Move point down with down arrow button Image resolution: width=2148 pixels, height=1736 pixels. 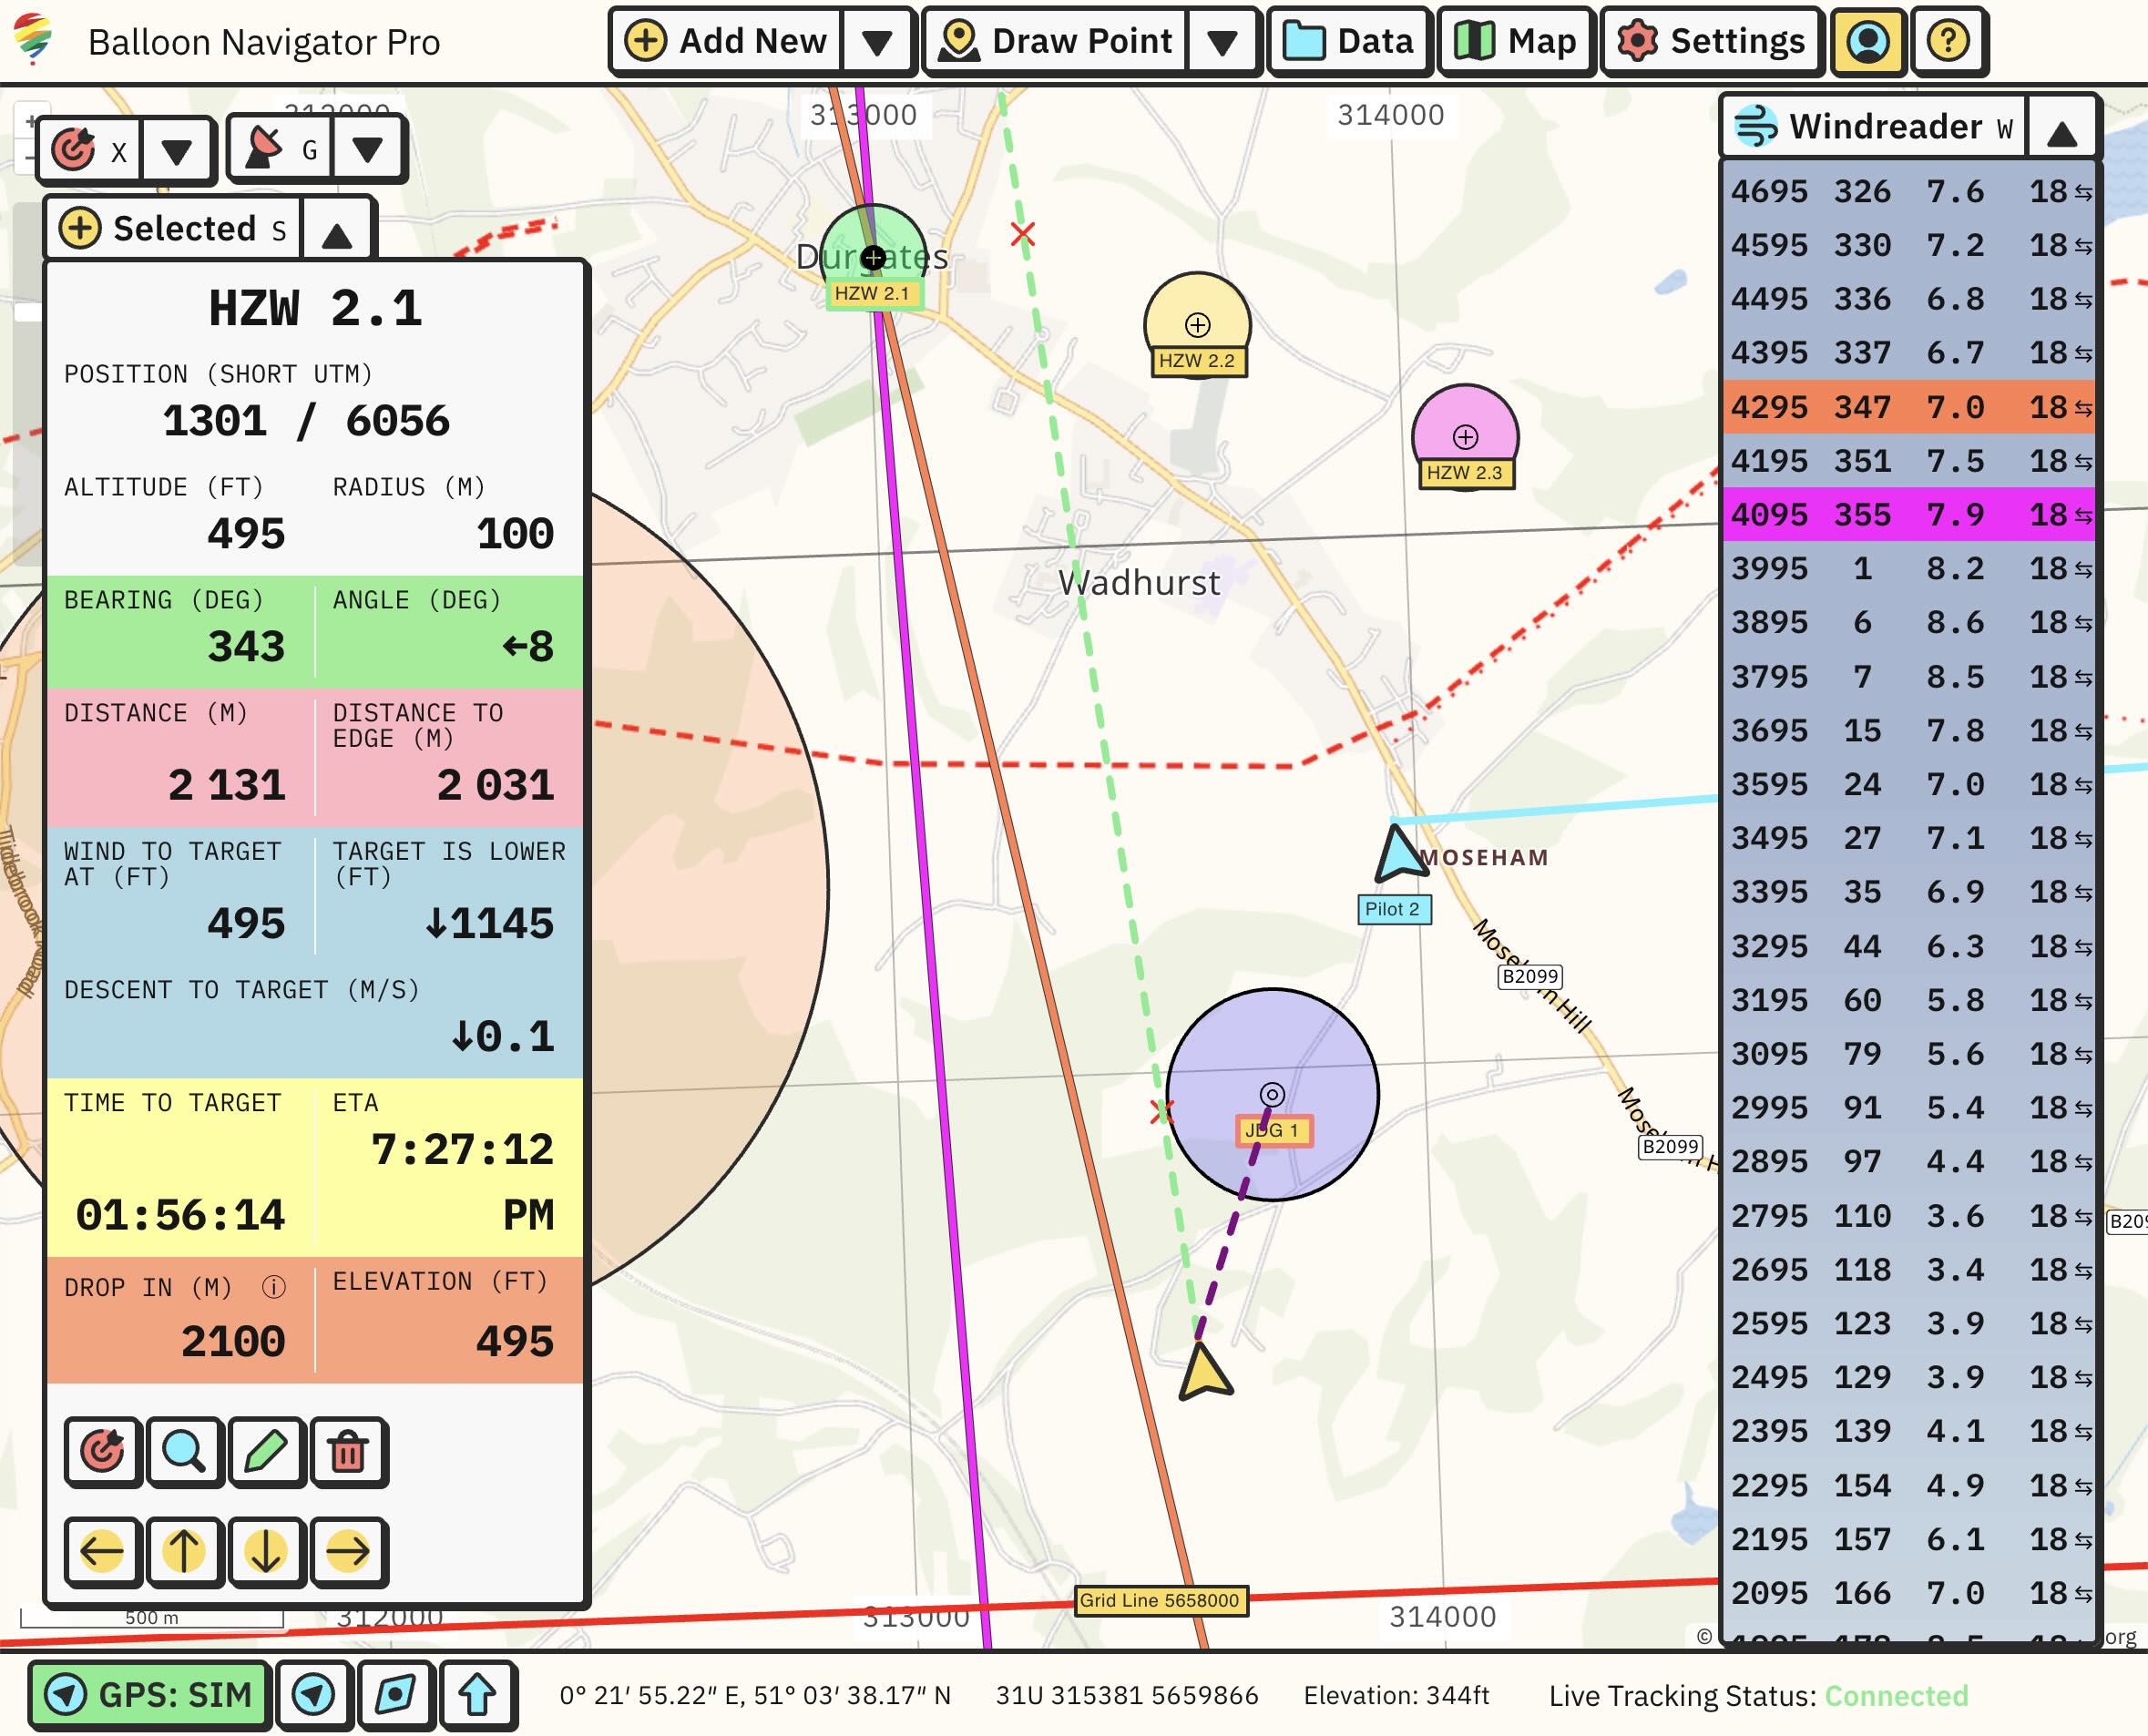[266, 1551]
